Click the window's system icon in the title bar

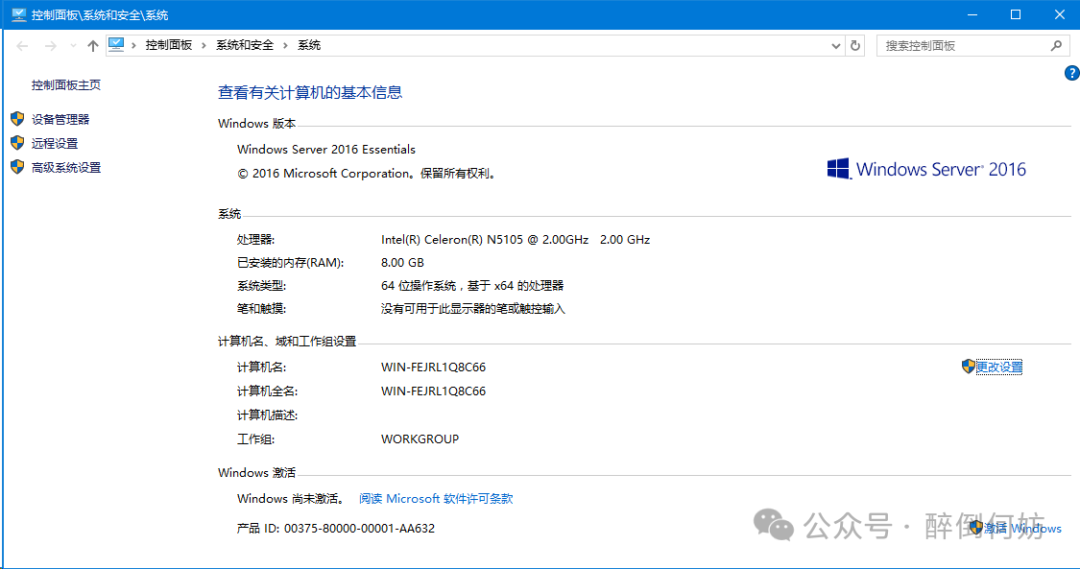click(19, 15)
